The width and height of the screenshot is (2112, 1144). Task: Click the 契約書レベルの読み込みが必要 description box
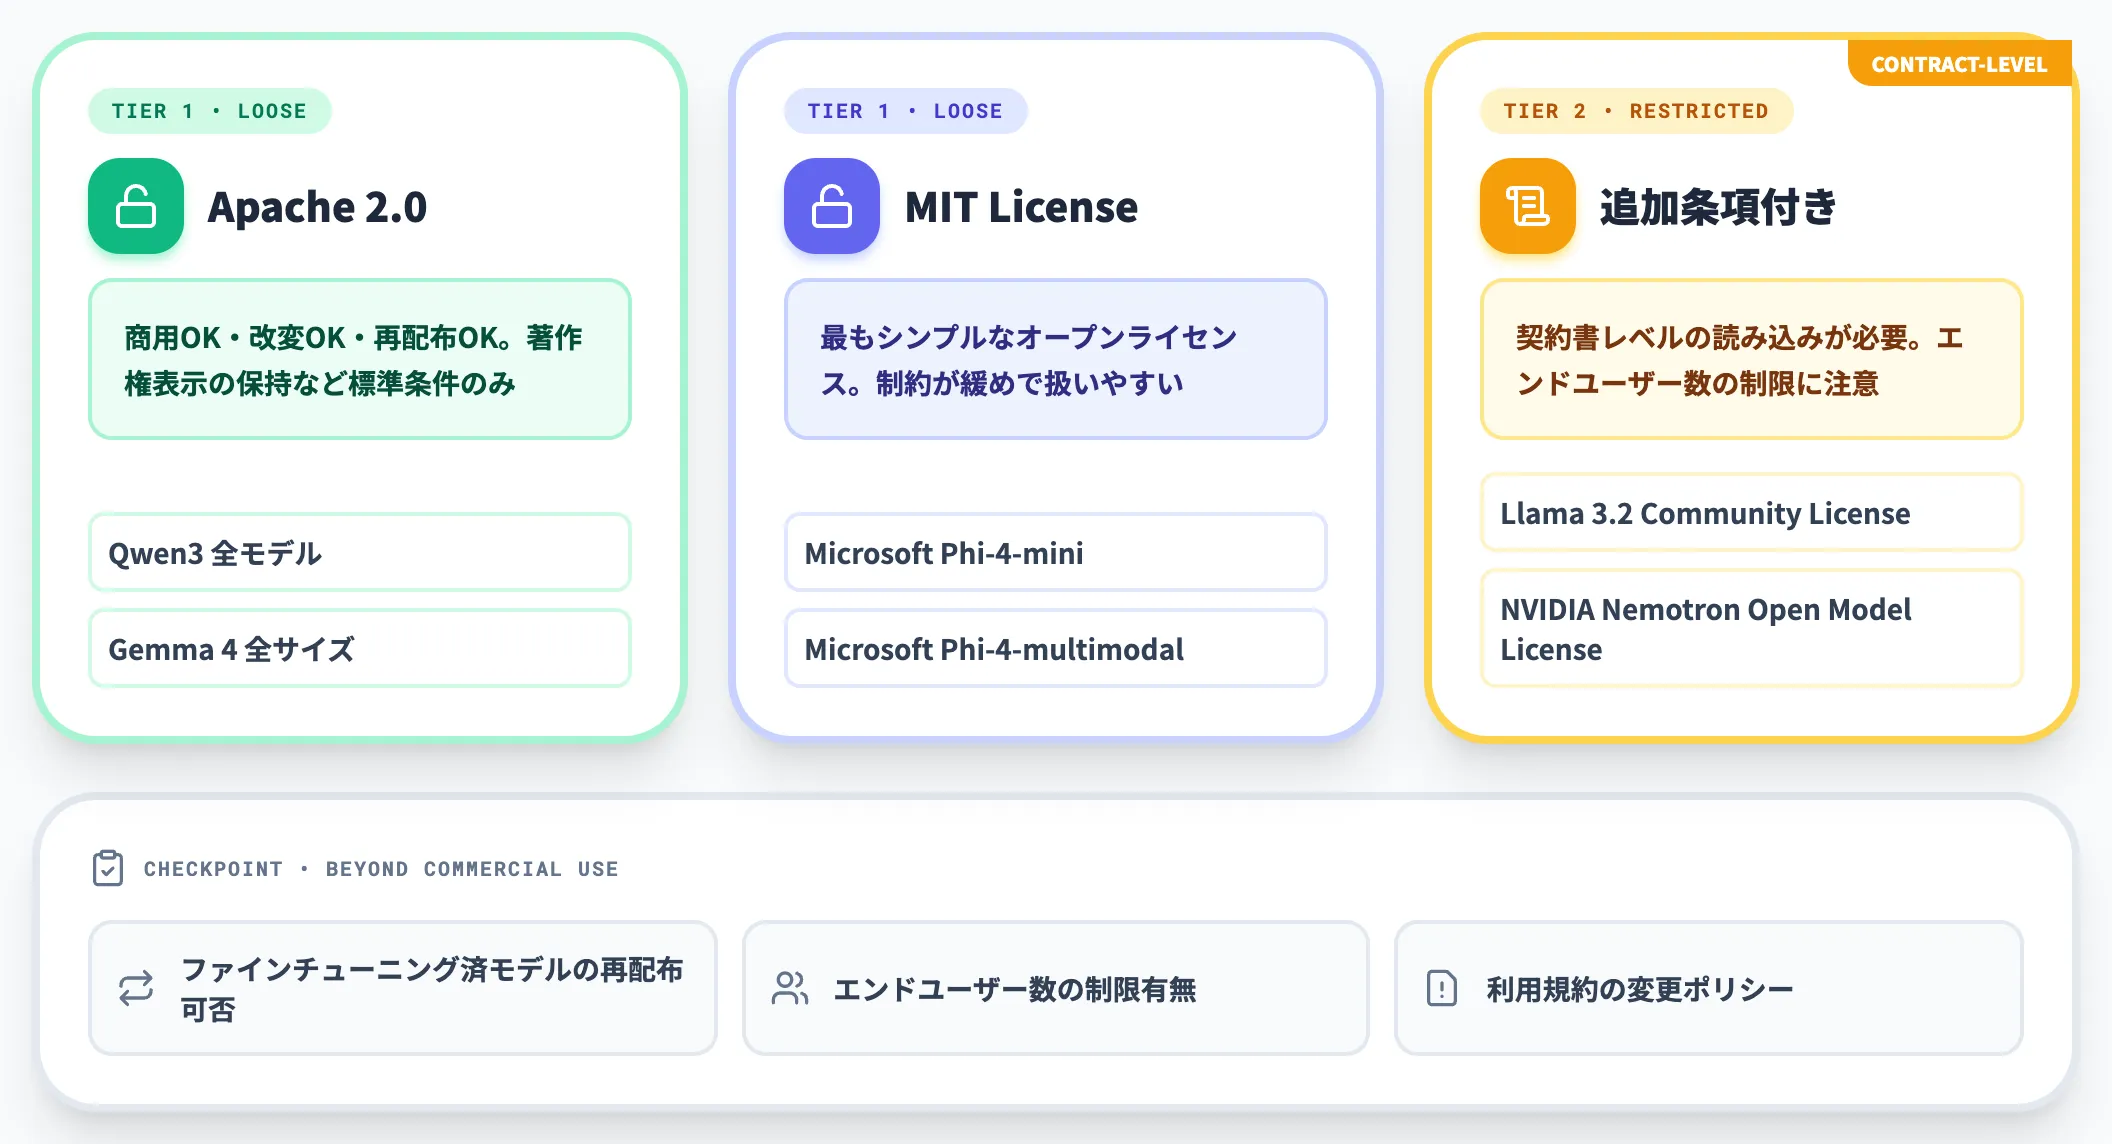coord(1752,359)
